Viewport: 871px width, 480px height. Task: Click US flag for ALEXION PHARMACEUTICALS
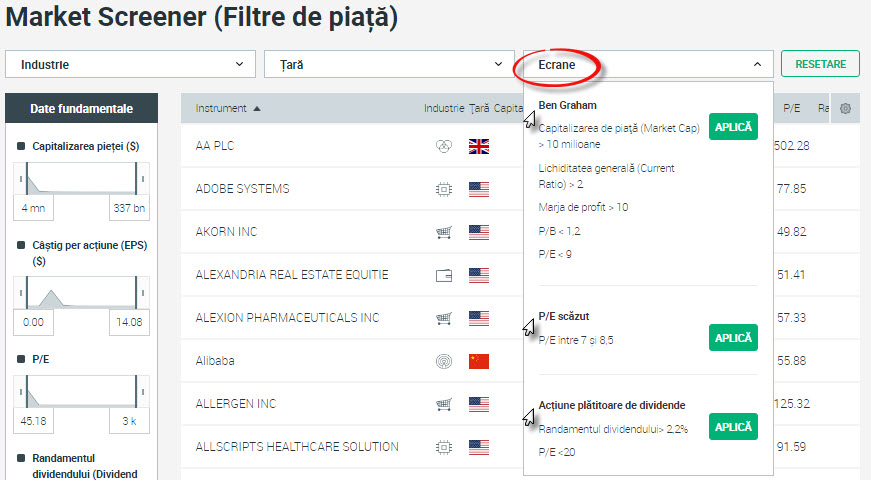[479, 318]
